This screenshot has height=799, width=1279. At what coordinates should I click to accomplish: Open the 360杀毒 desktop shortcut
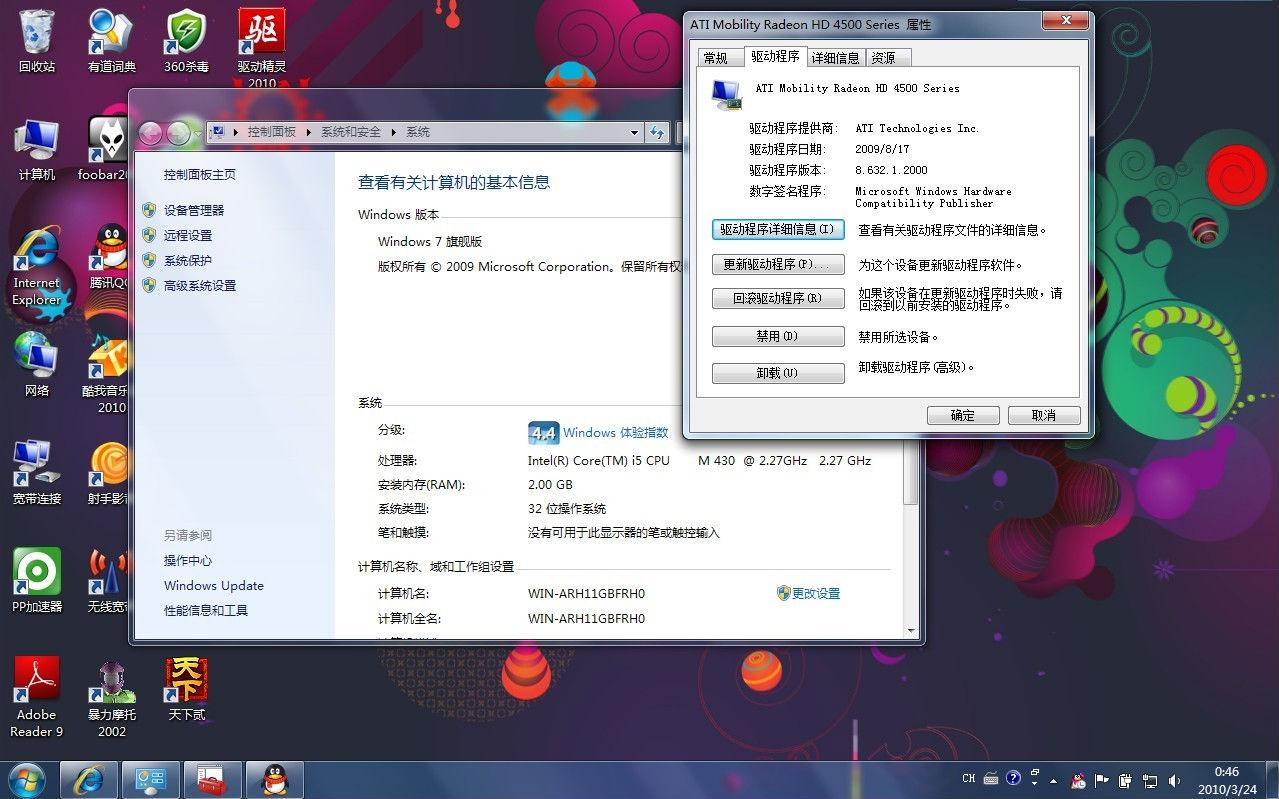pos(186,40)
